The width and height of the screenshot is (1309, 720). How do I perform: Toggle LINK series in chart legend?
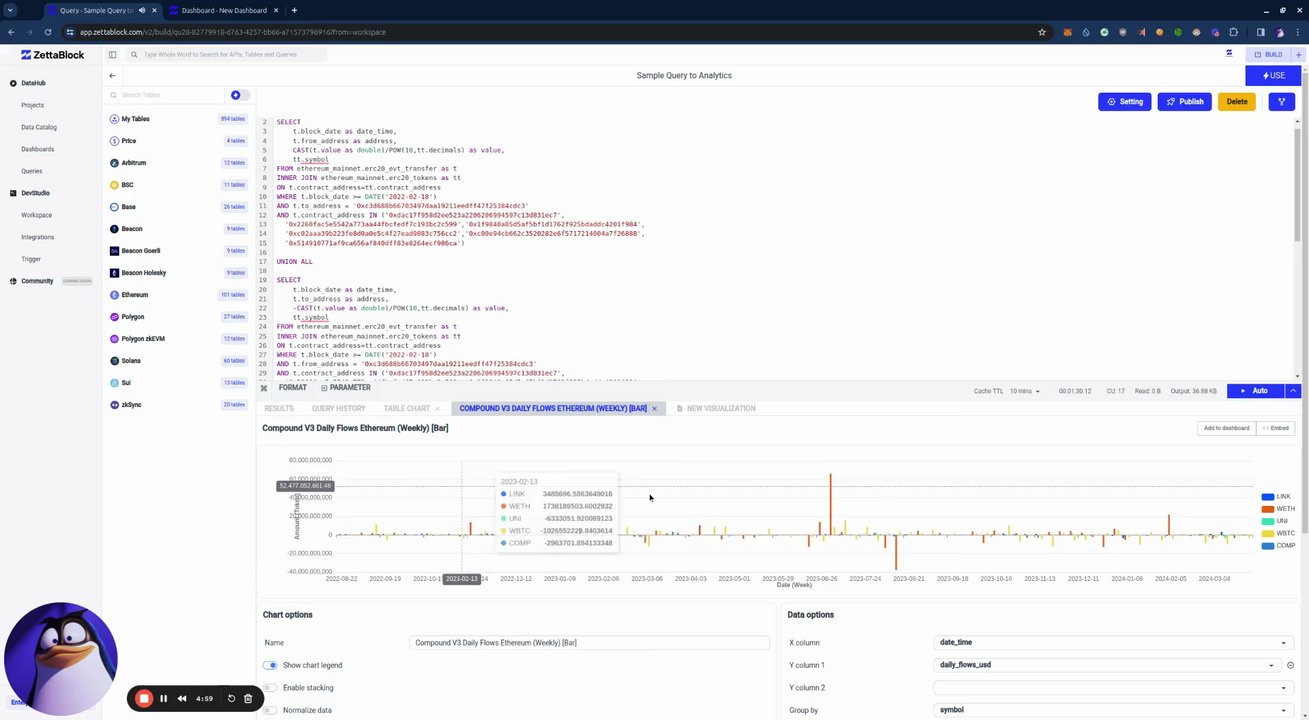[x=1278, y=497]
